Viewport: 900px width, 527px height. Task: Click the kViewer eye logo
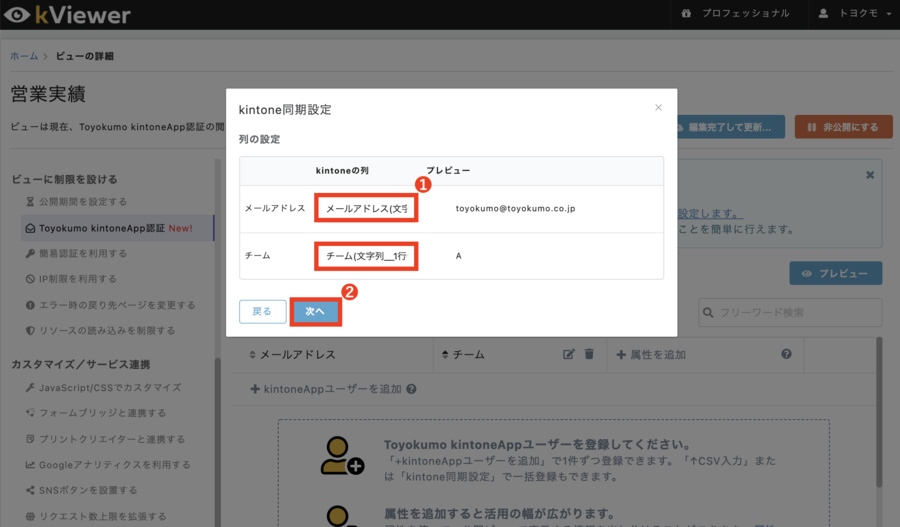(17, 14)
